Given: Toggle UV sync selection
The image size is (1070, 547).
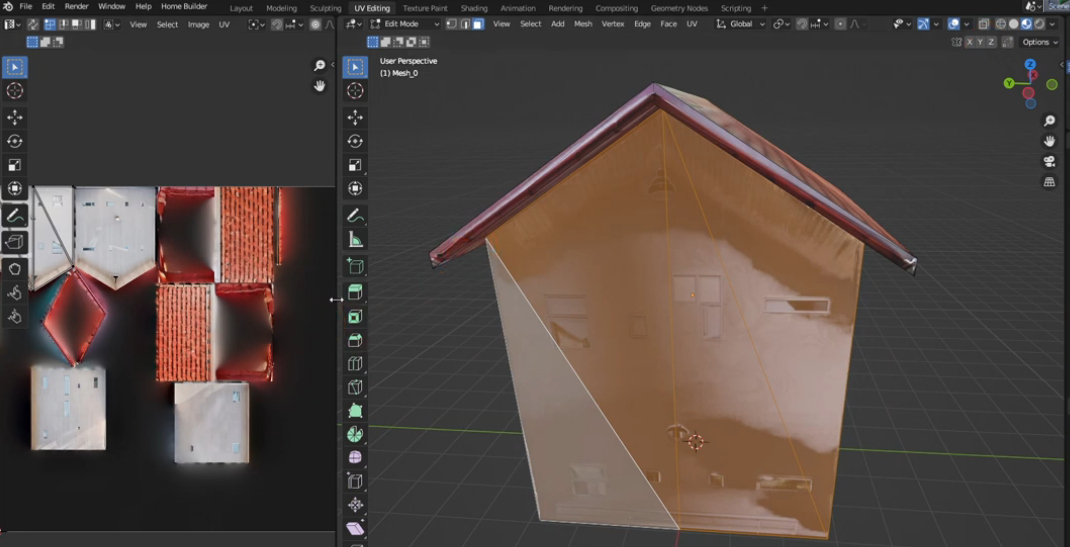Looking at the screenshot, I should (x=33, y=24).
